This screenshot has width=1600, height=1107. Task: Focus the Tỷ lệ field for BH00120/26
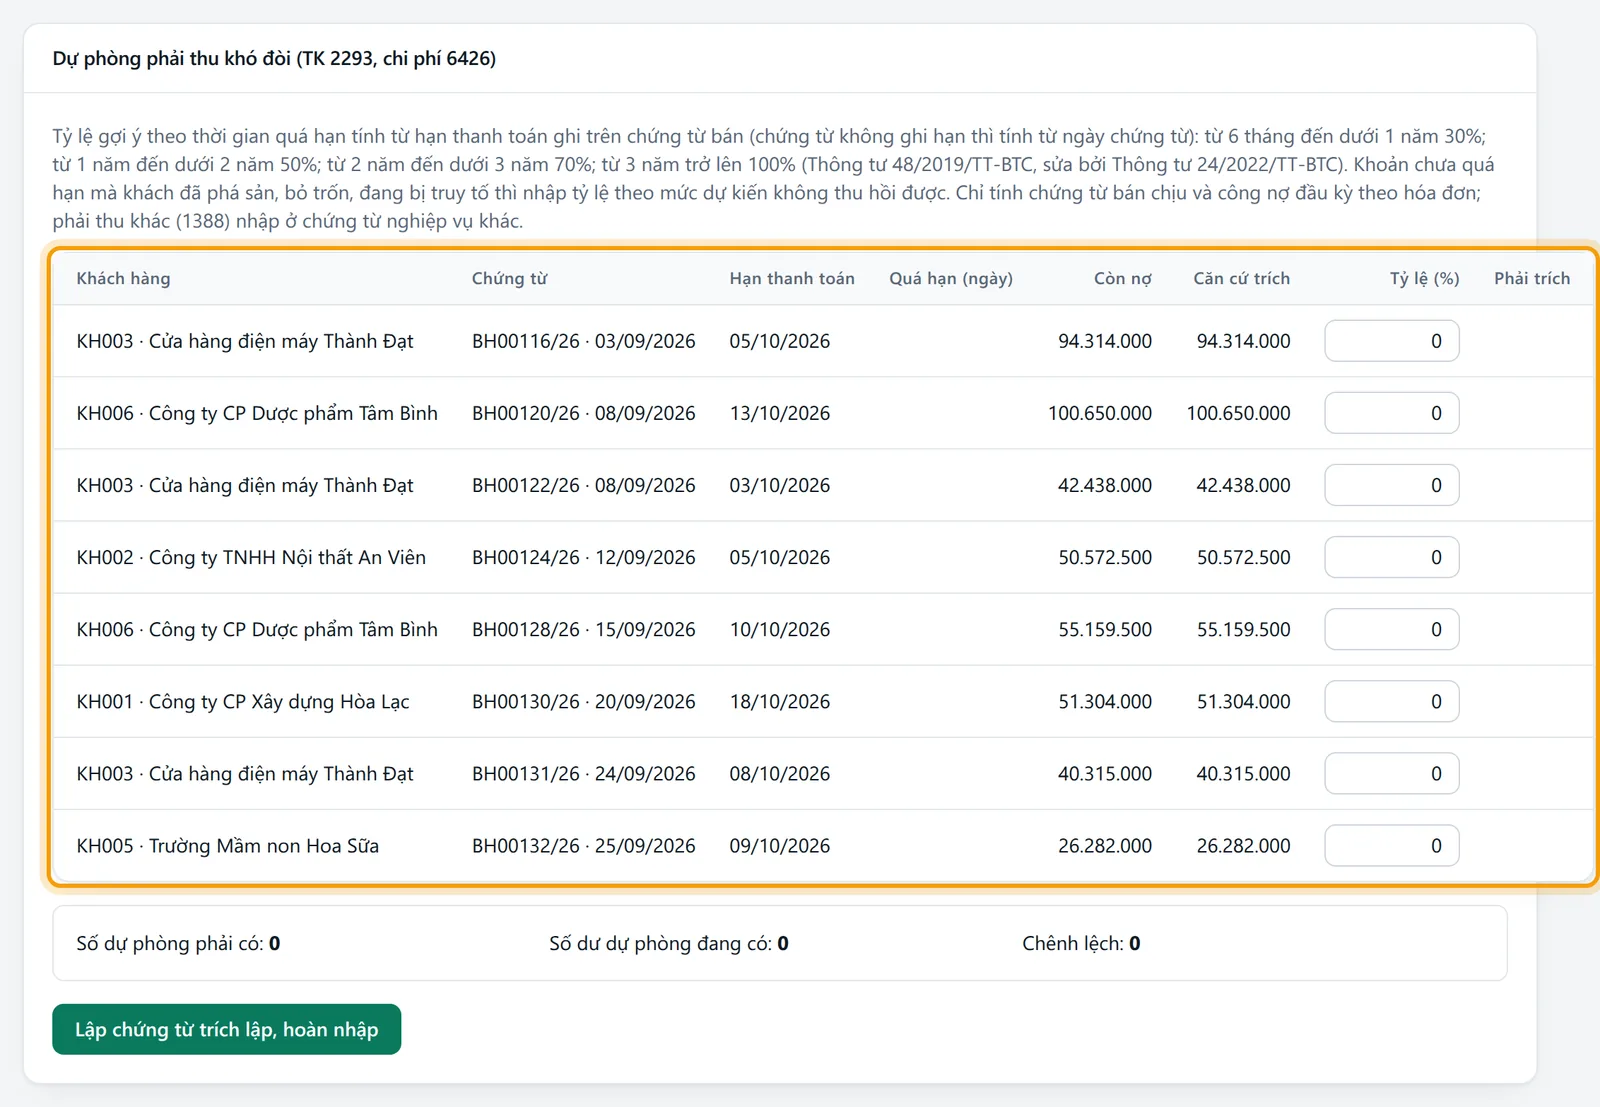tap(1391, 413)
